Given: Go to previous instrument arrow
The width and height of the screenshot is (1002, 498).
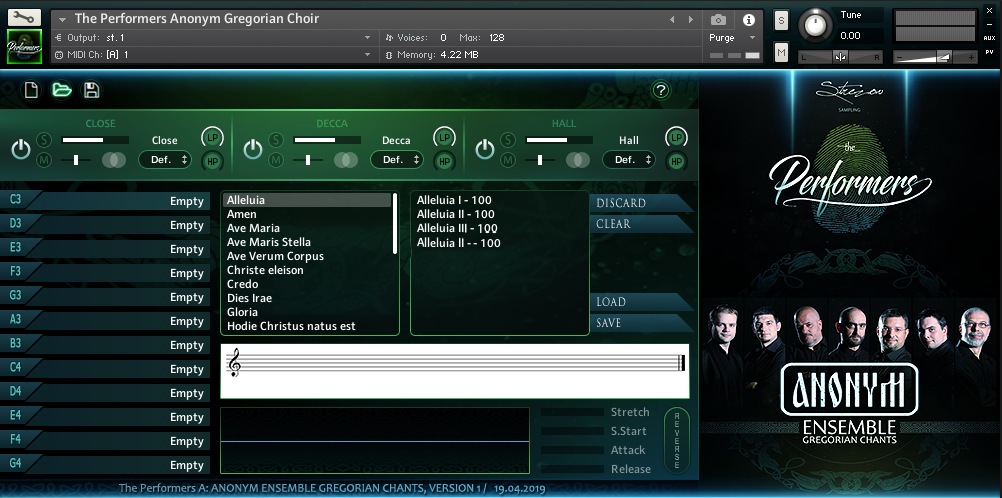Looking at the screenshot, I should [x=672, y=20].
